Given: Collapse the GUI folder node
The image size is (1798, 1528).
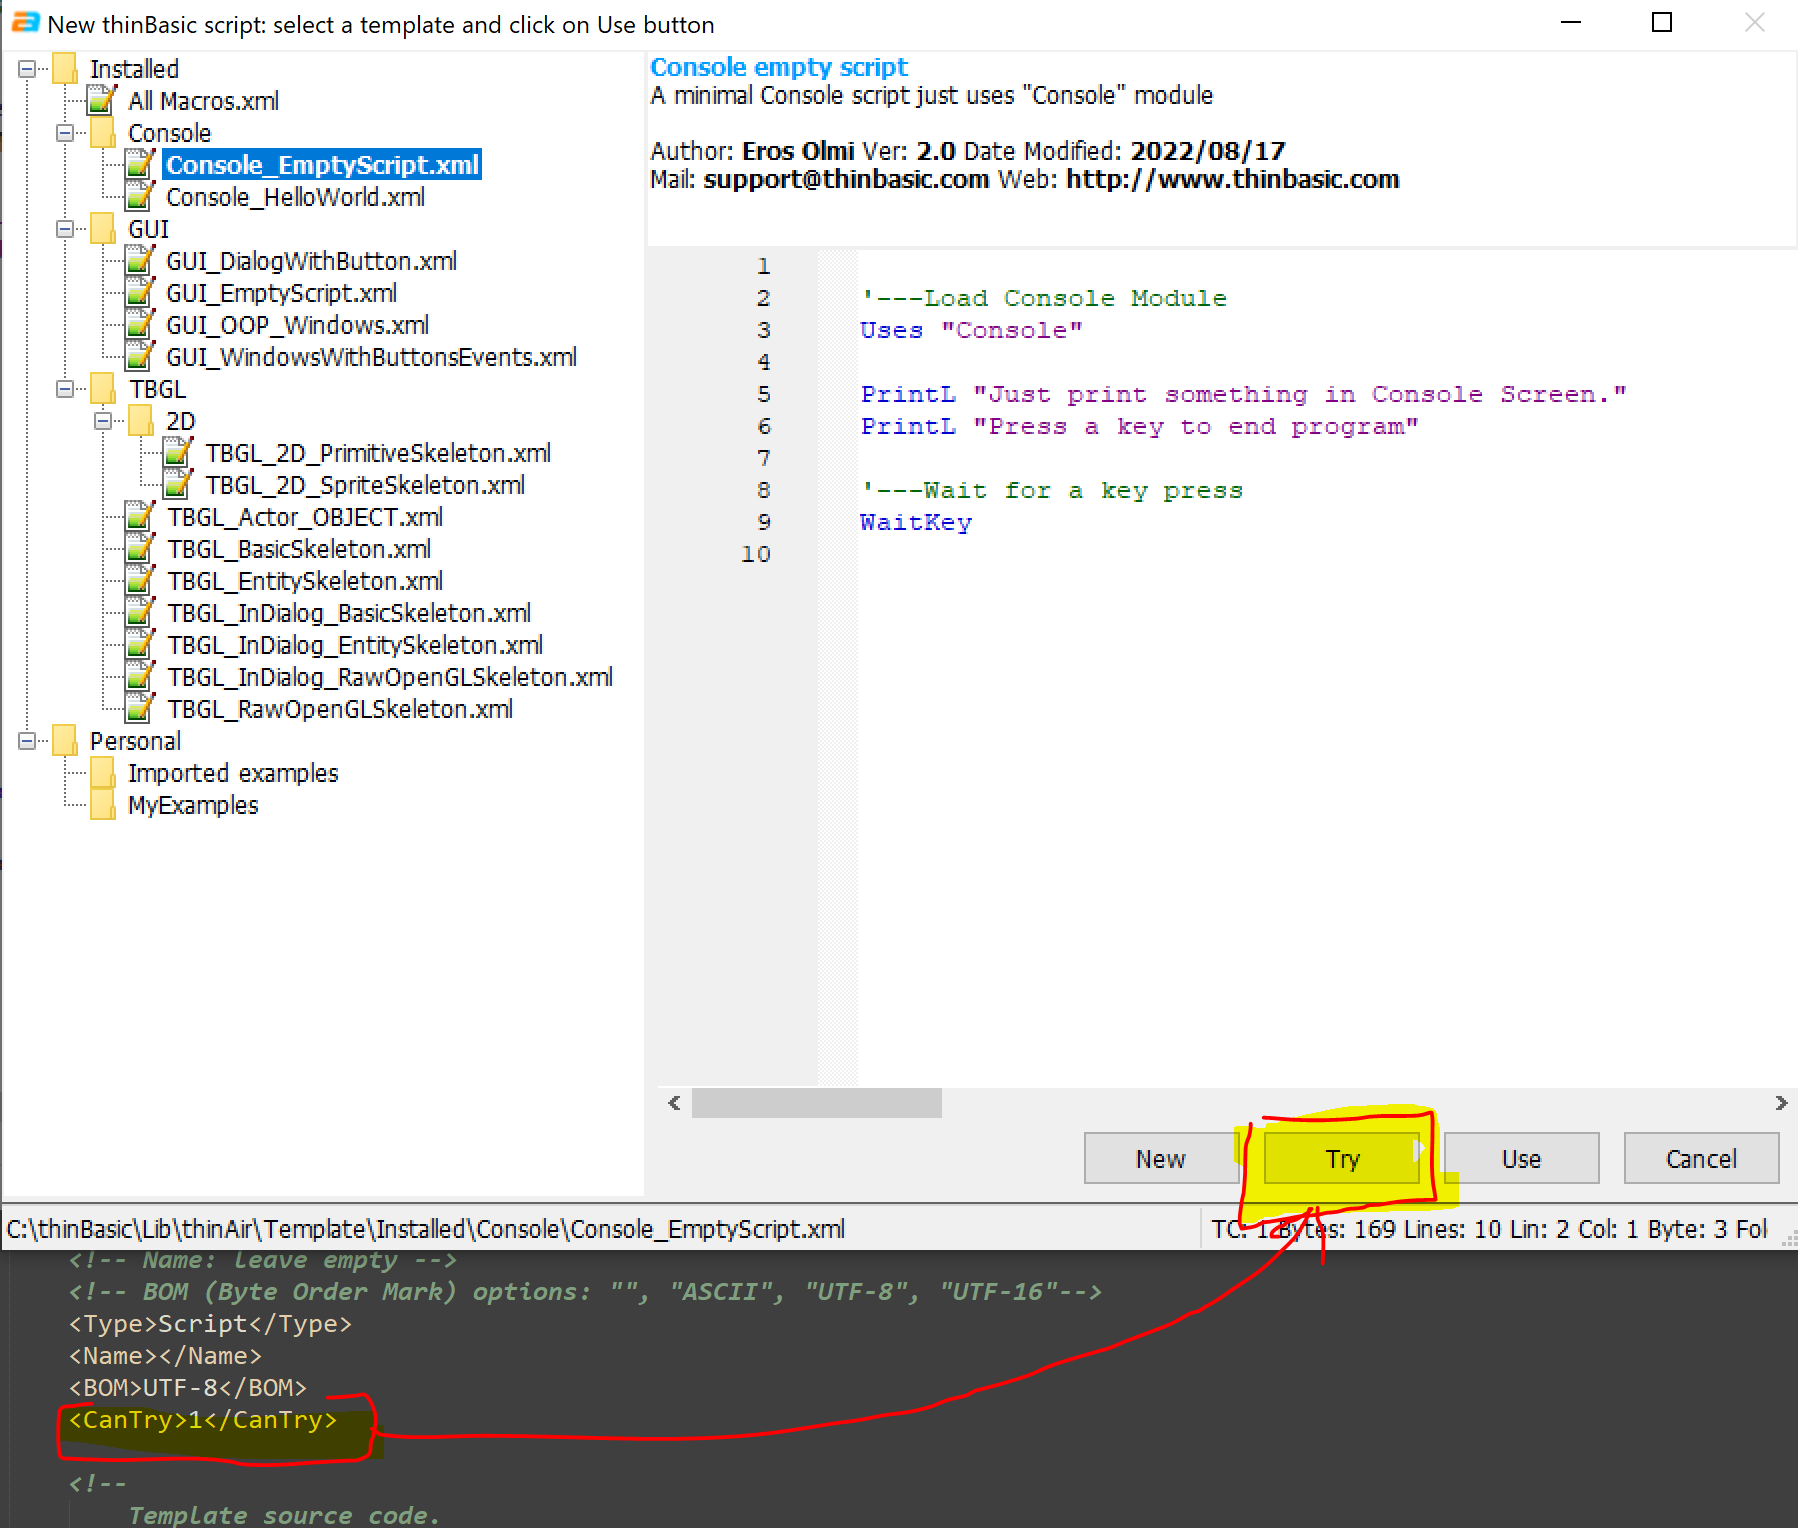Looking at the screenshot, I should click(x=65, y=229).
